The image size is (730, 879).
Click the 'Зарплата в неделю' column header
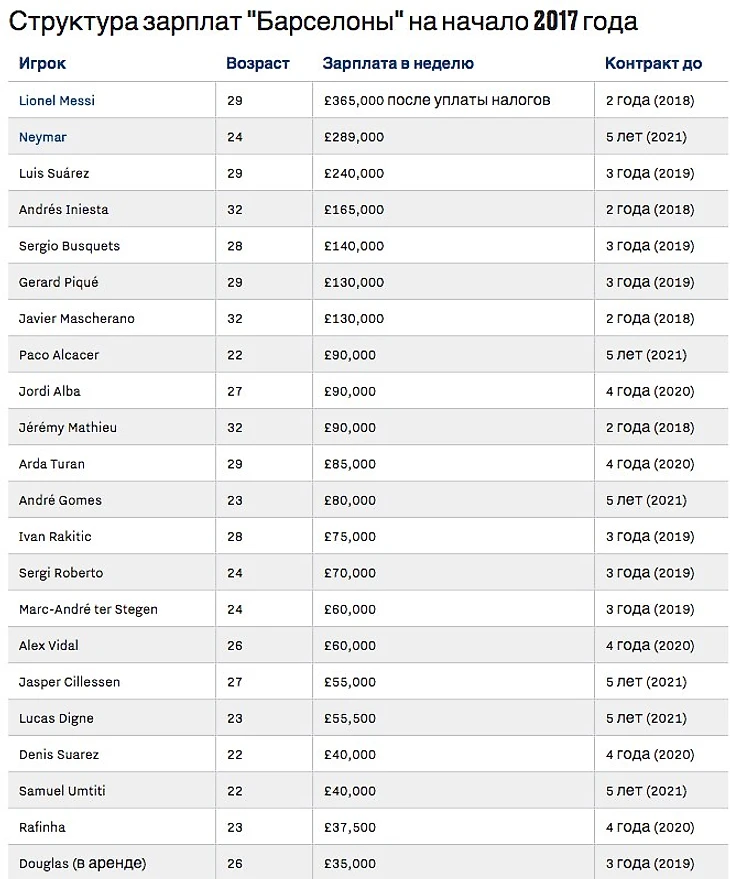coord(398,63)
